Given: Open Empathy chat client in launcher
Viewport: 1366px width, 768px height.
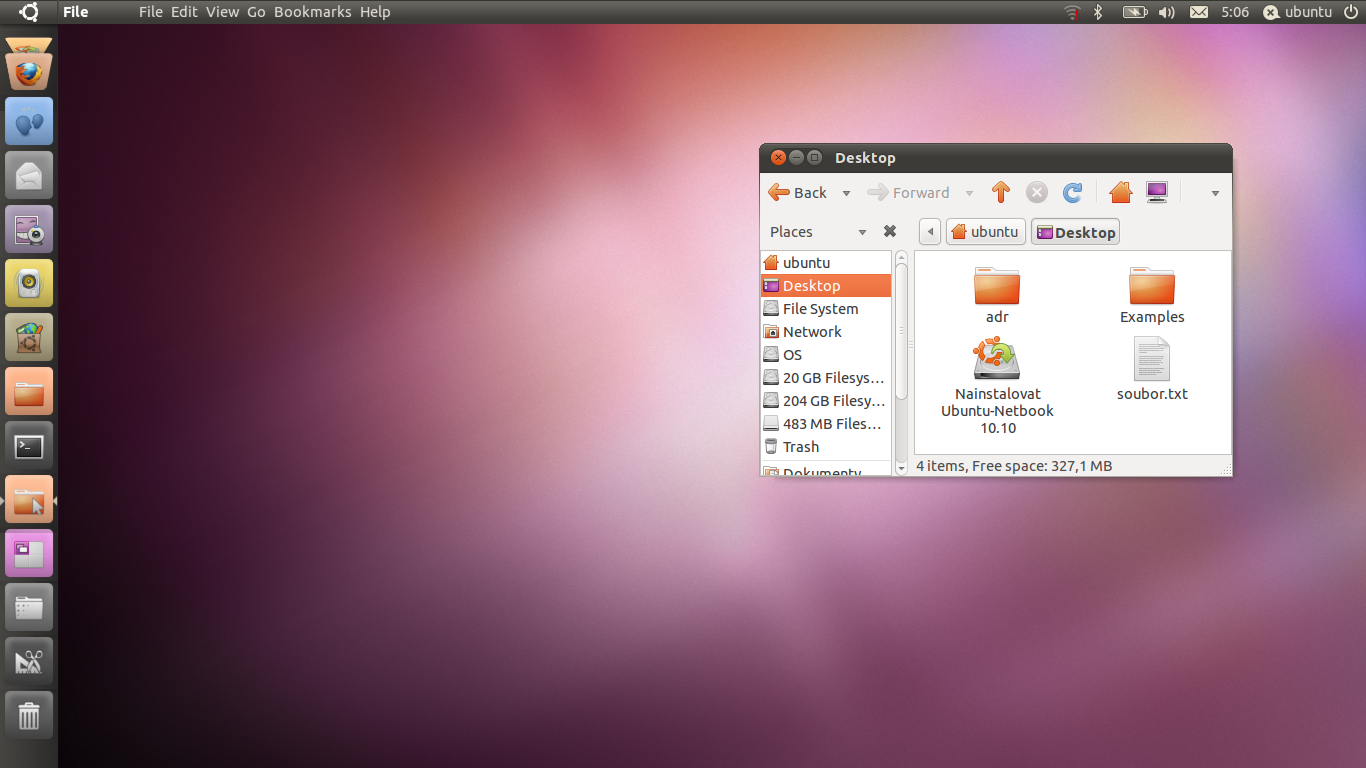Looking at the screenshot, I should 29,121.
